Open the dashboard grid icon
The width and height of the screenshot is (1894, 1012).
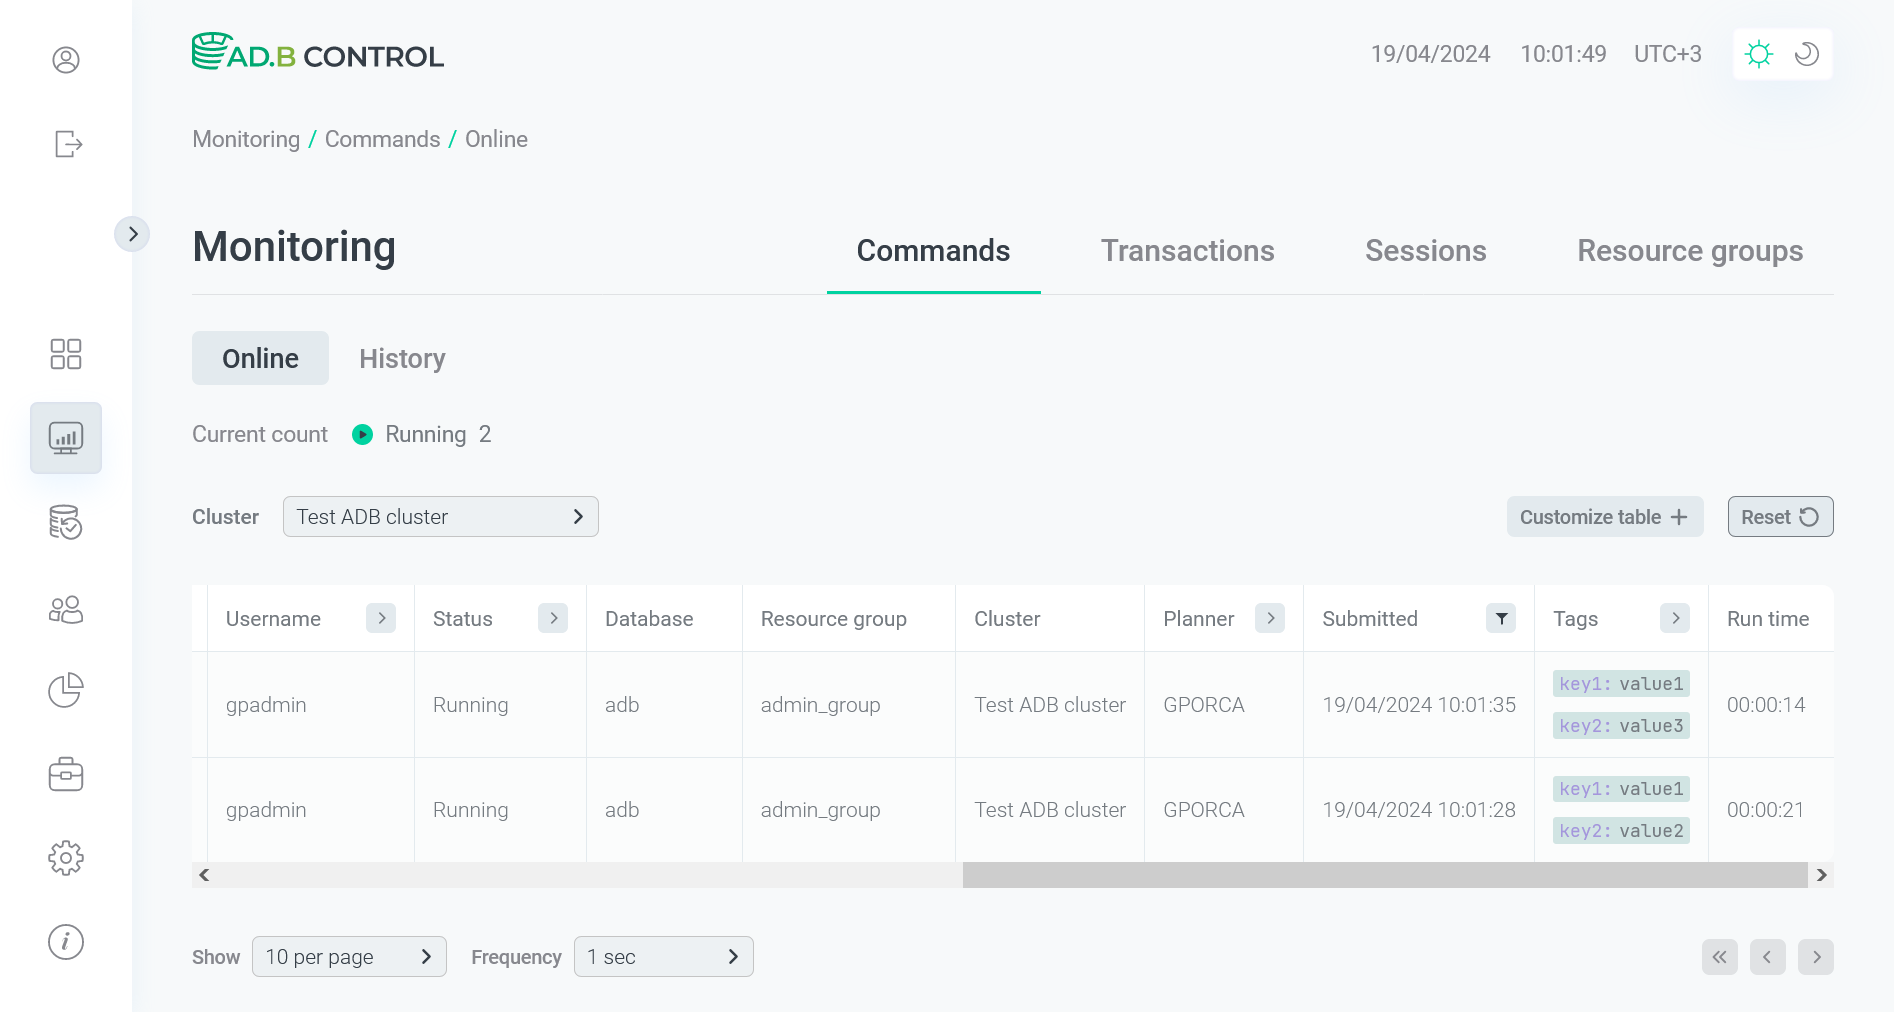click(x=66, y=354)
